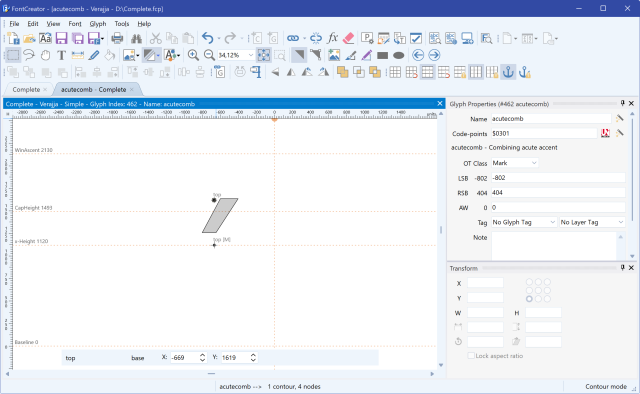Screen dimensions: 640x394
Task: Close the Transform panel
Action: (x=631, y=267)
